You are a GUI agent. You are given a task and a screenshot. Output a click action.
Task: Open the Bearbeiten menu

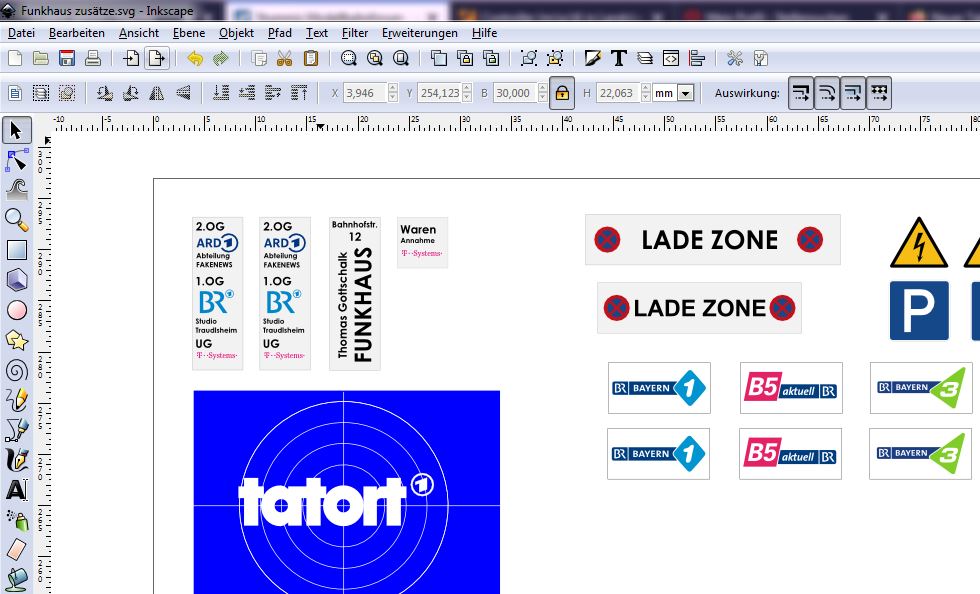(77, 33)
